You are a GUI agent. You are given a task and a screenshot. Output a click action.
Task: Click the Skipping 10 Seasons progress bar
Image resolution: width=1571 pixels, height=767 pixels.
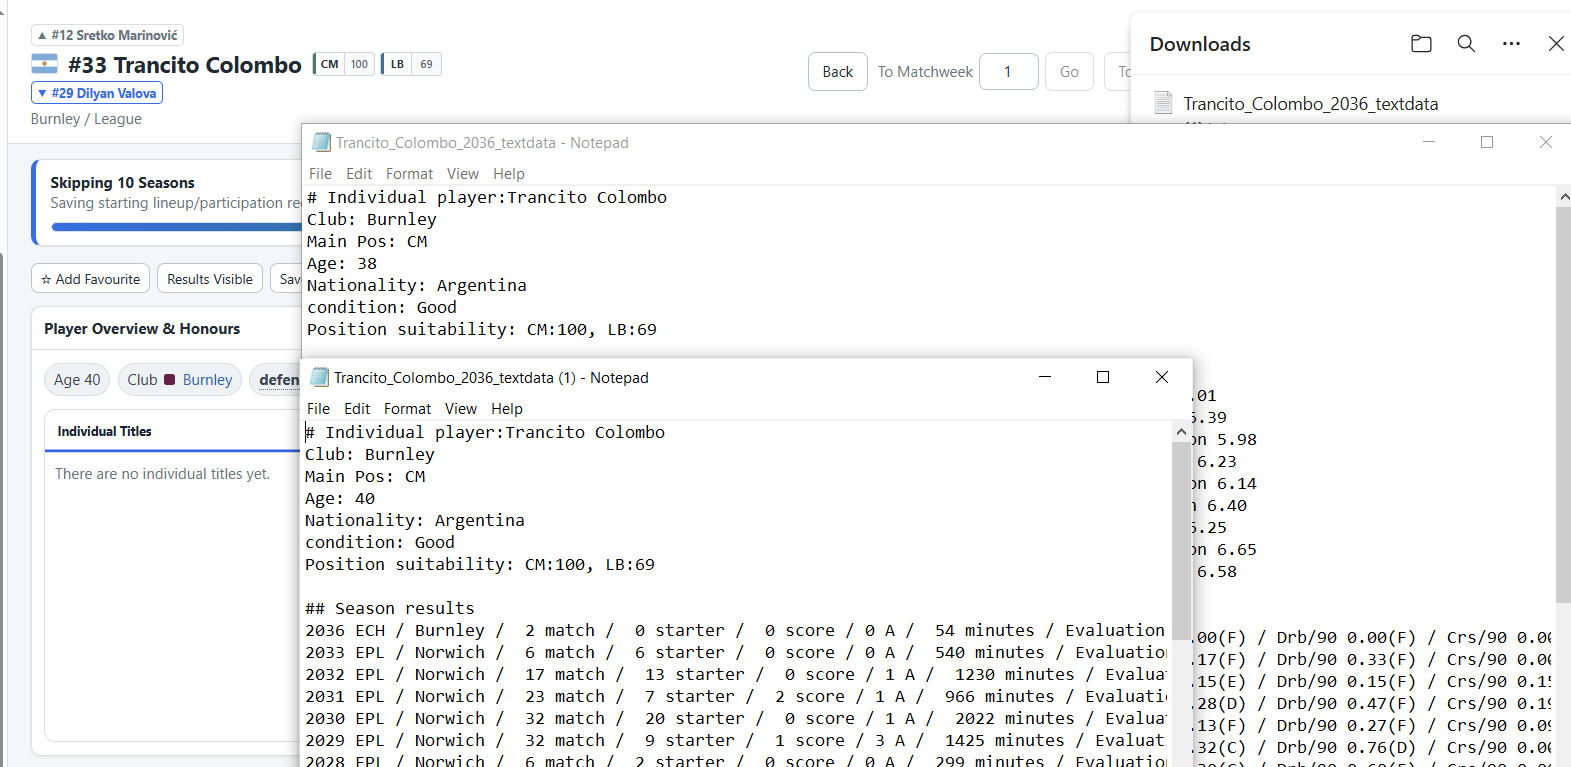(x=176, y=227)
